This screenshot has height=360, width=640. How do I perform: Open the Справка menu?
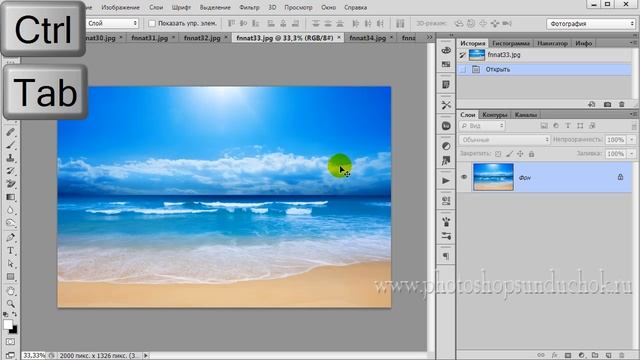point(355,7)
